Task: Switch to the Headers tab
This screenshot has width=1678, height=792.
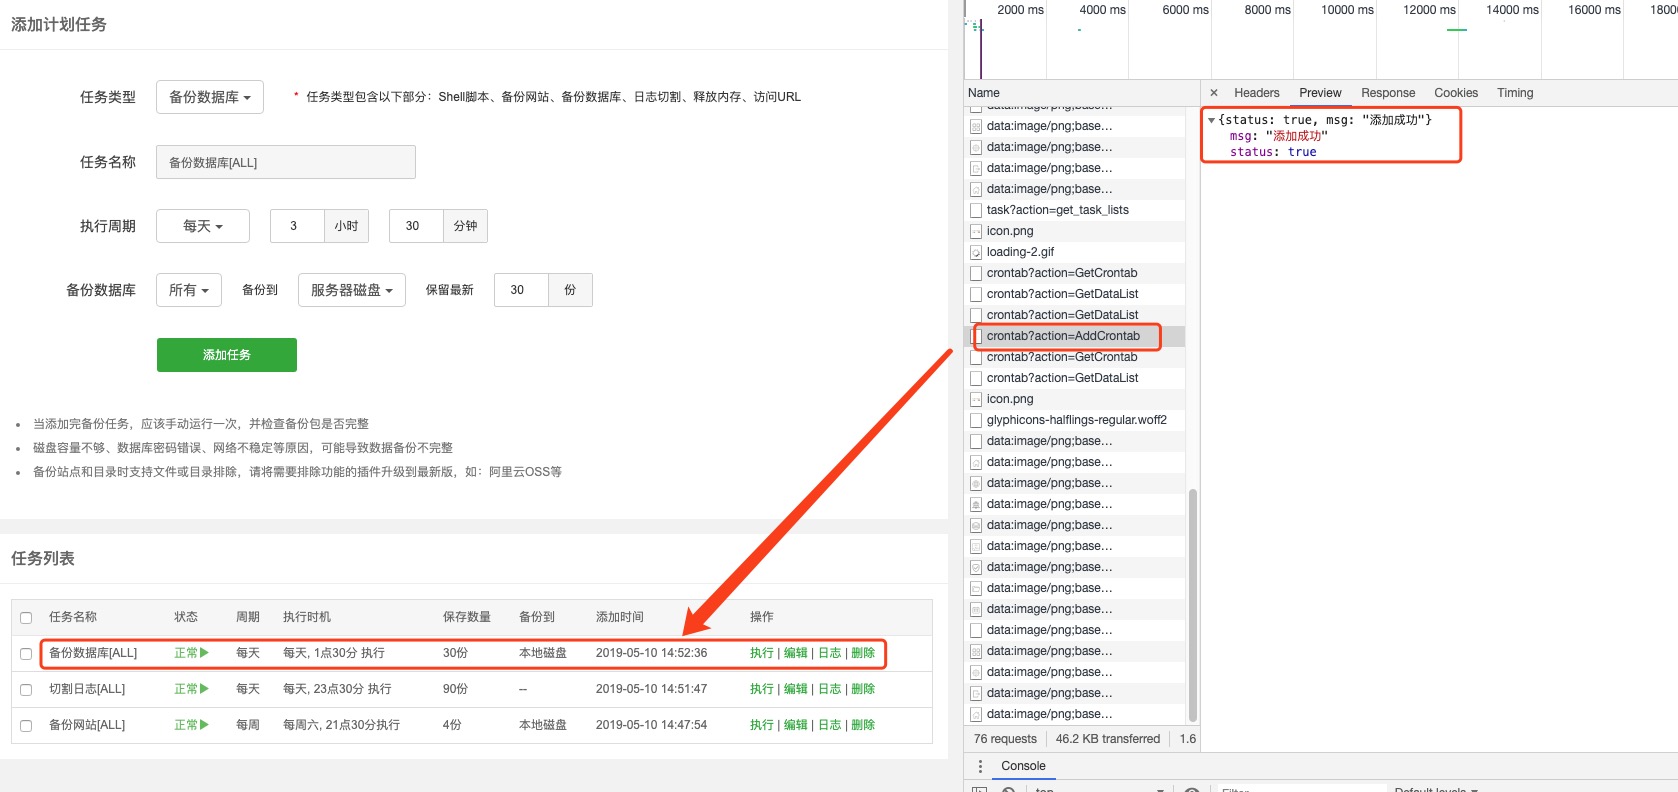Action: pos(1256,93)
